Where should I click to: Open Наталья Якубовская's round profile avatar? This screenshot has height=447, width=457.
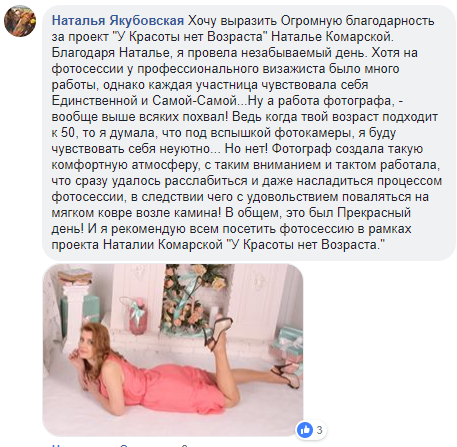click(x=20, y=21)
